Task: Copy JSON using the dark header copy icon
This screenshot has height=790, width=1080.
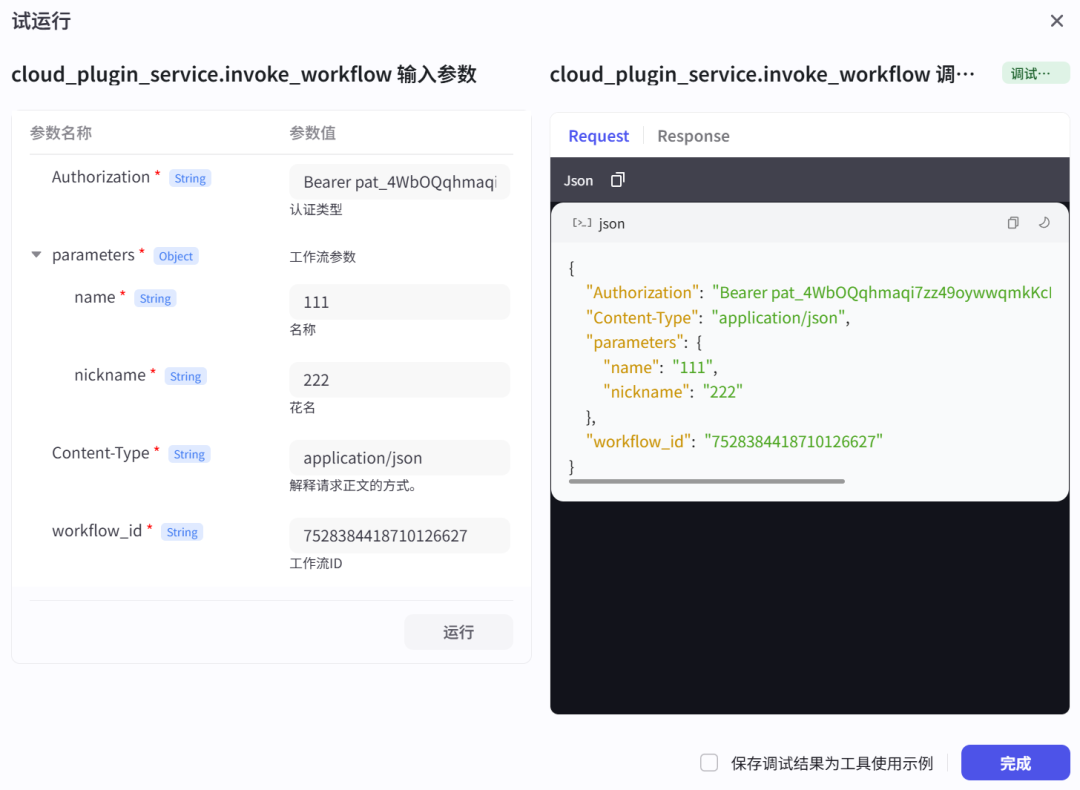Action: 618,180
